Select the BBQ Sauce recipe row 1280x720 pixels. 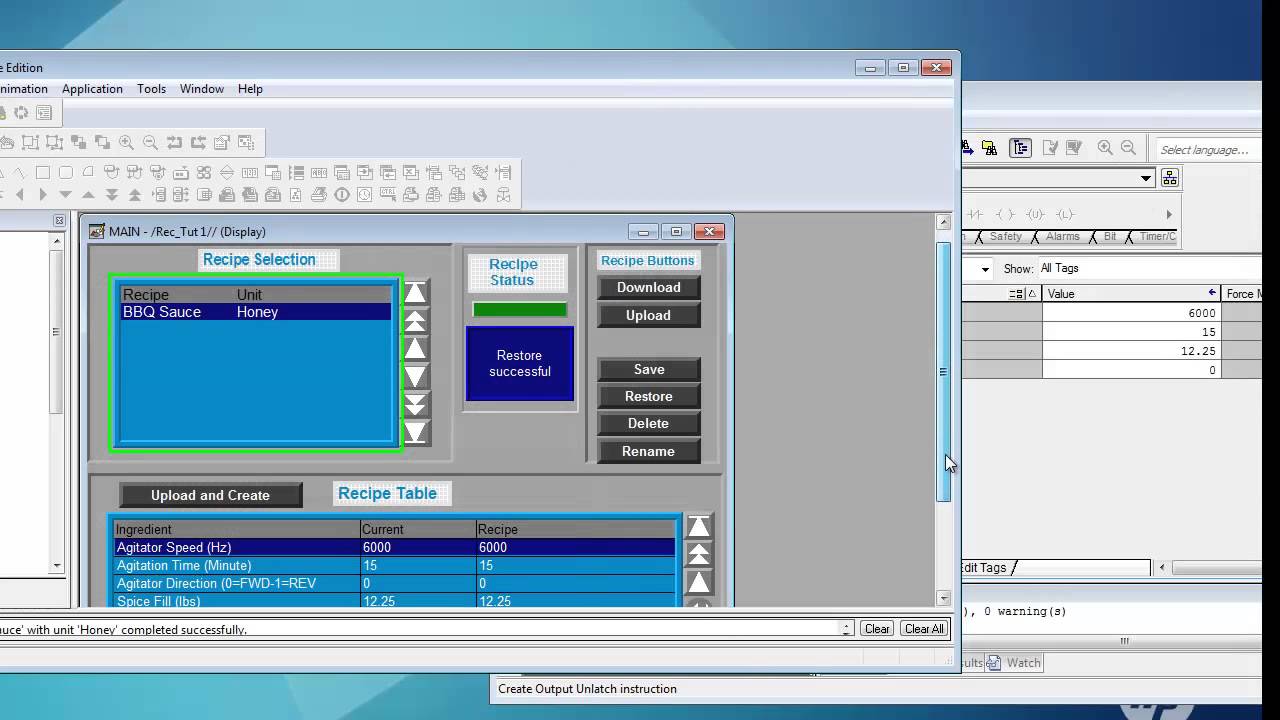(x=256, y=312)
